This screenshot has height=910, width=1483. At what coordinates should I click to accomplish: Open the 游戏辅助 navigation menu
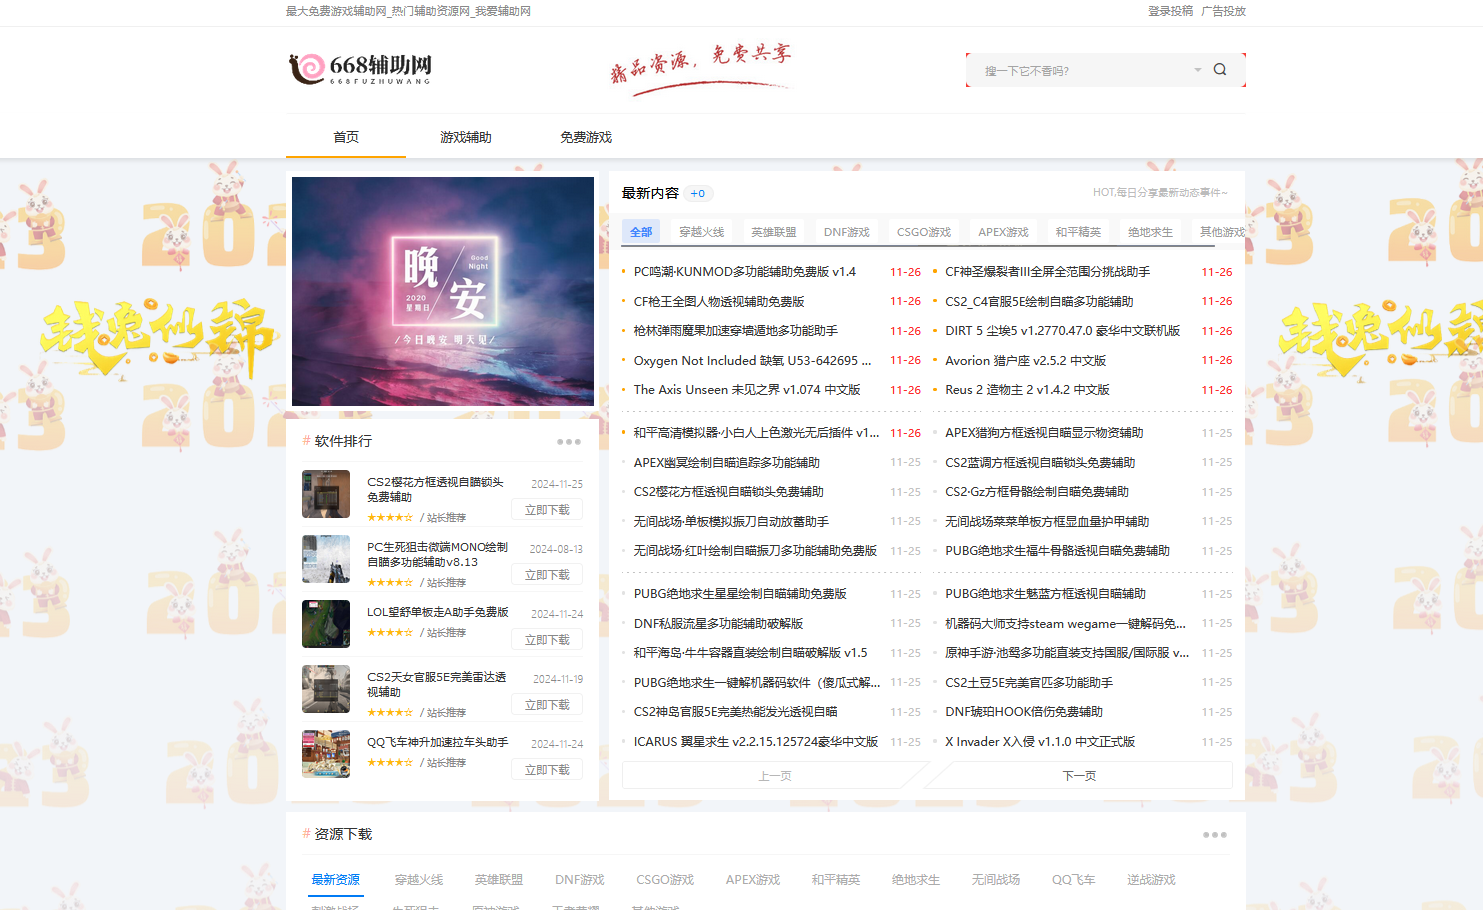(x=466, y=137)
